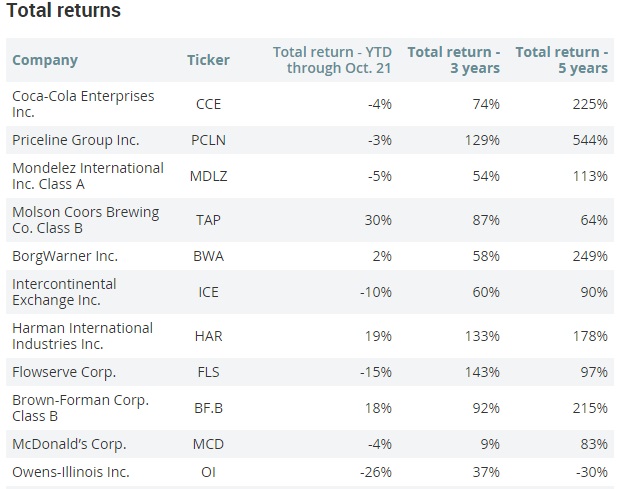Screen dimensions: 618x489
Task: Select the Flowserve Corp. row
Action: 64,372
